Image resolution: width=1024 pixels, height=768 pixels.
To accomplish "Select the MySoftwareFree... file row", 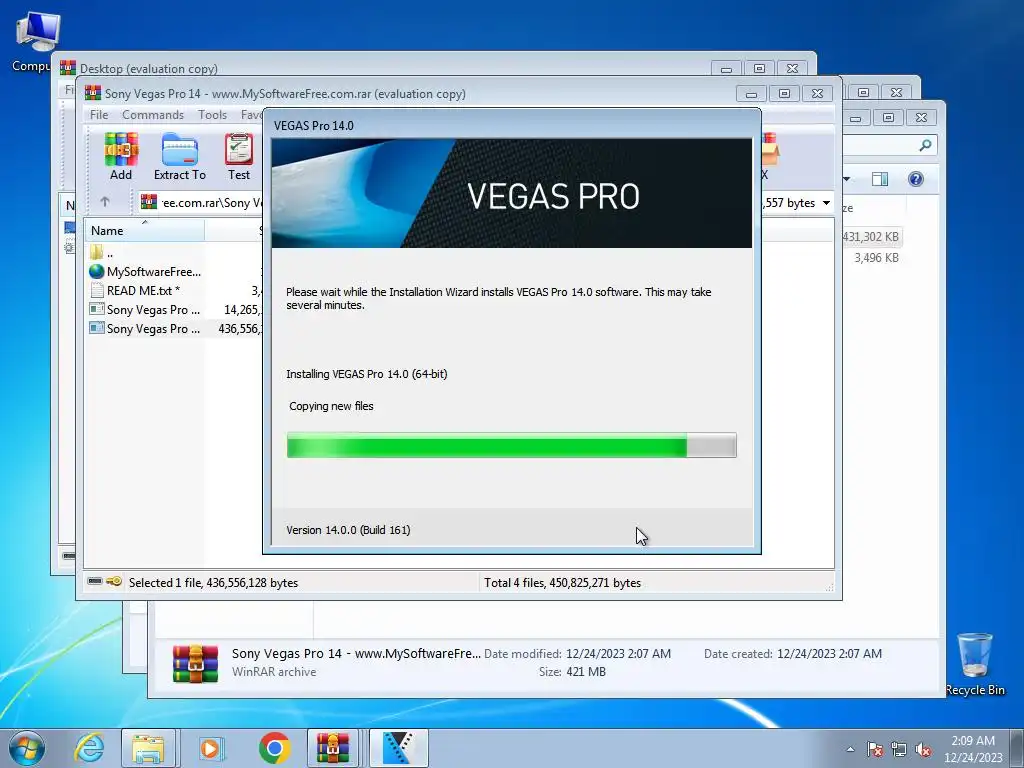I will pyautogui.click(x=145, y=272).
